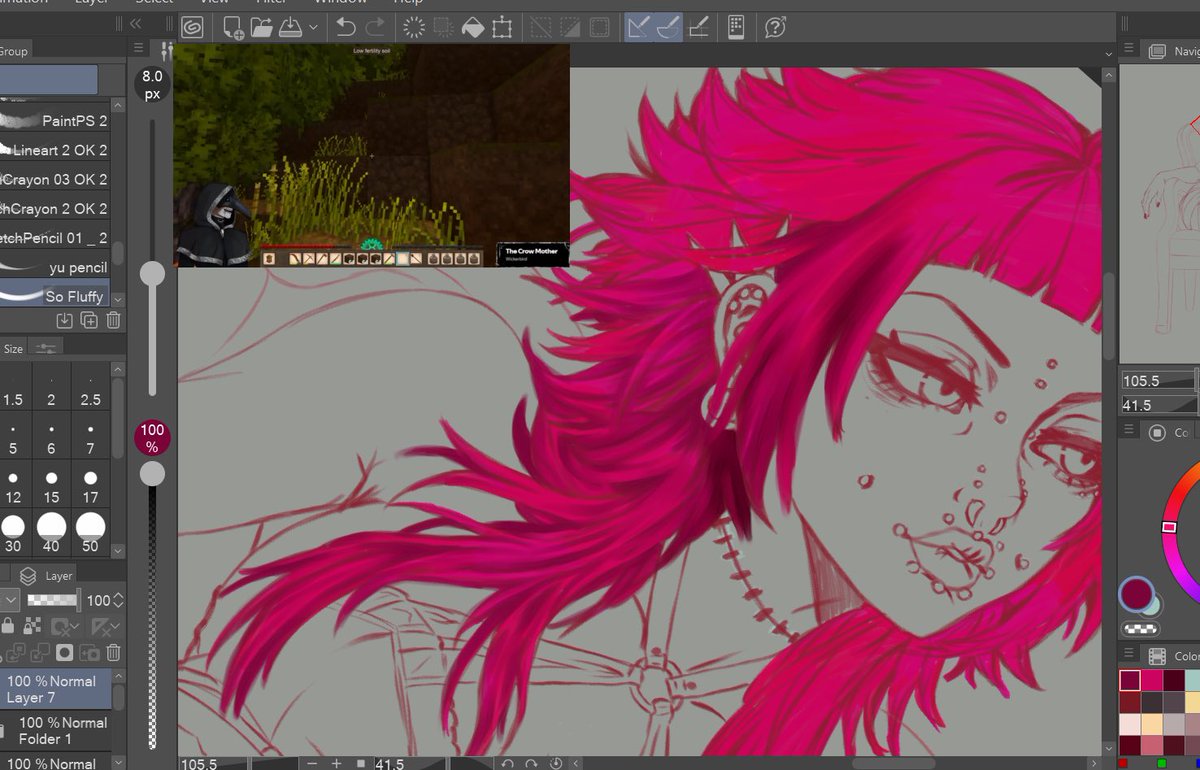Save the current drawing

[x=291, y=27]
